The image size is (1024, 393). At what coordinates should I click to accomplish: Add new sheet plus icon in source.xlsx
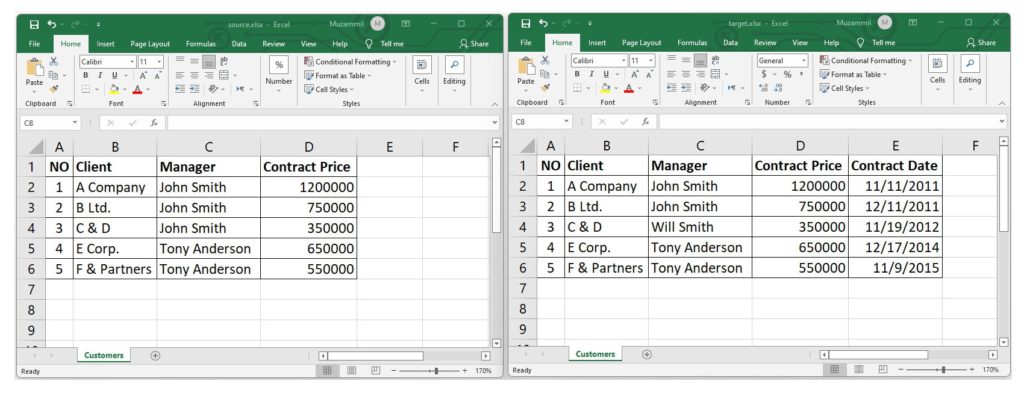click(155, 356)
